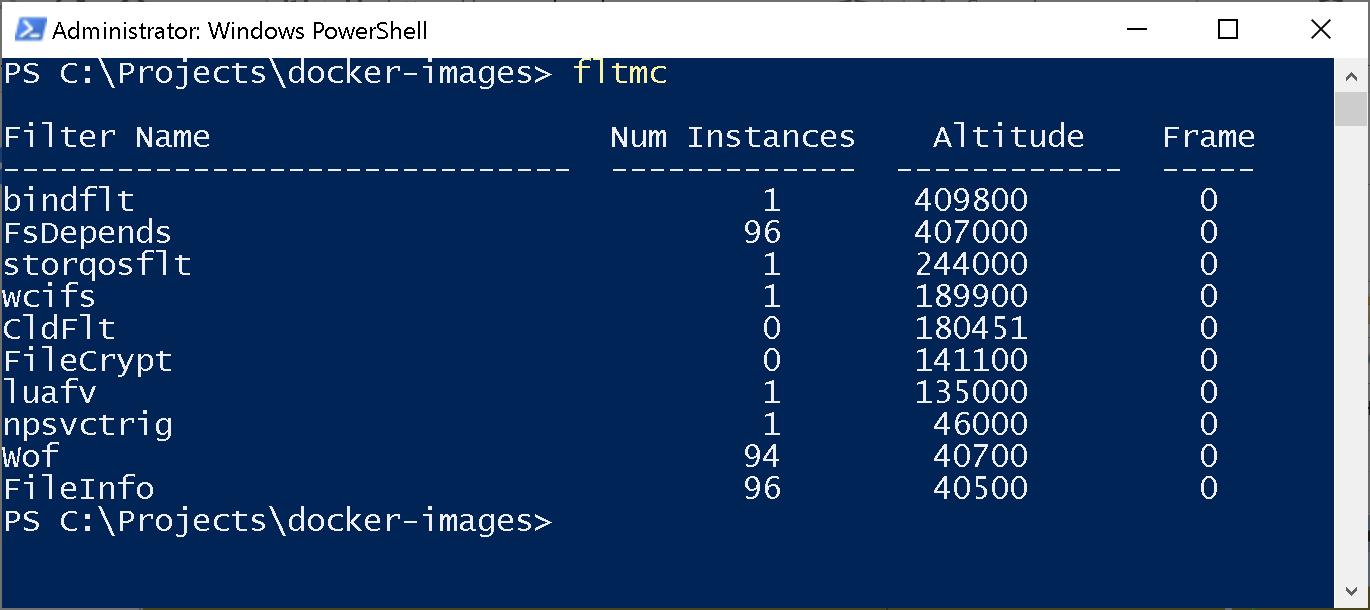Minimize the PowerShell window

pyautogui.click(x=1135, y=30)
